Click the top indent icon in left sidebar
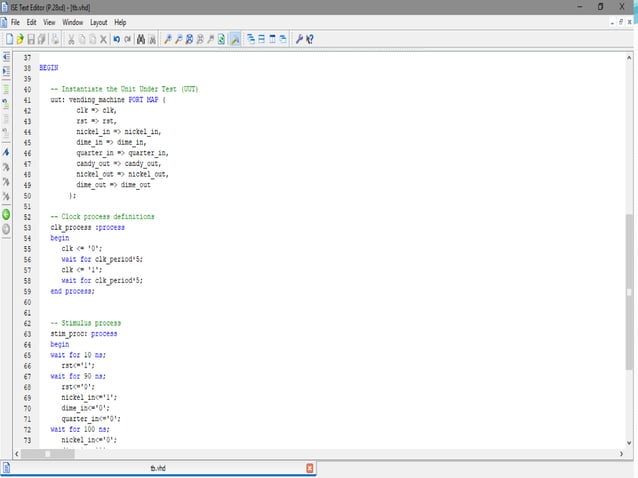 6,58
